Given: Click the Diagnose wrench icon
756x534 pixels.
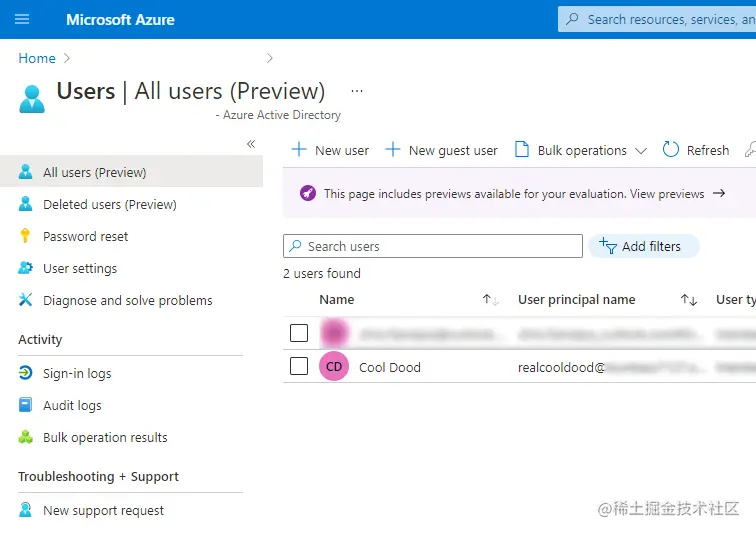Looking at the screenshot, I should [x=25, y=300].
